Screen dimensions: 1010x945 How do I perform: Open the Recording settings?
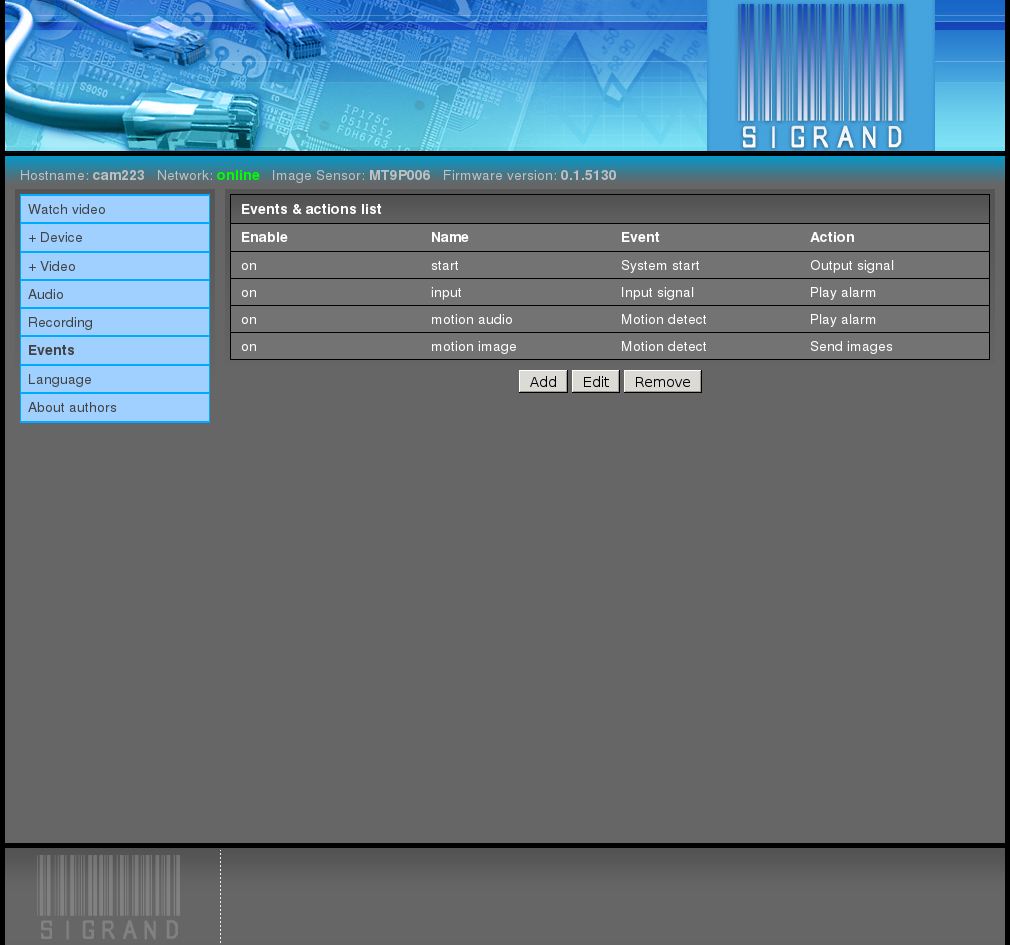point(115,322)
